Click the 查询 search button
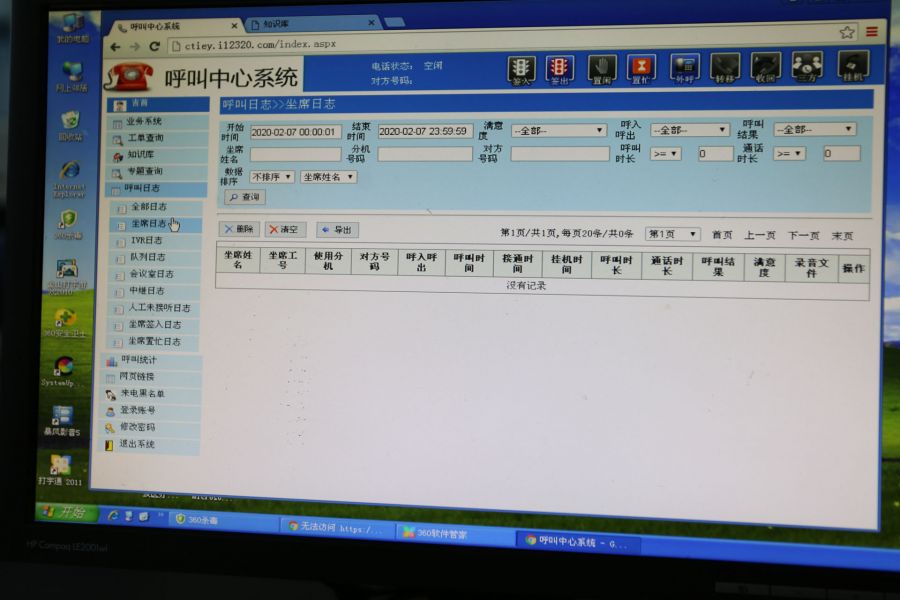Image resolution: width=900 pixels, height=600 pixels. click(x=245, y=198)
